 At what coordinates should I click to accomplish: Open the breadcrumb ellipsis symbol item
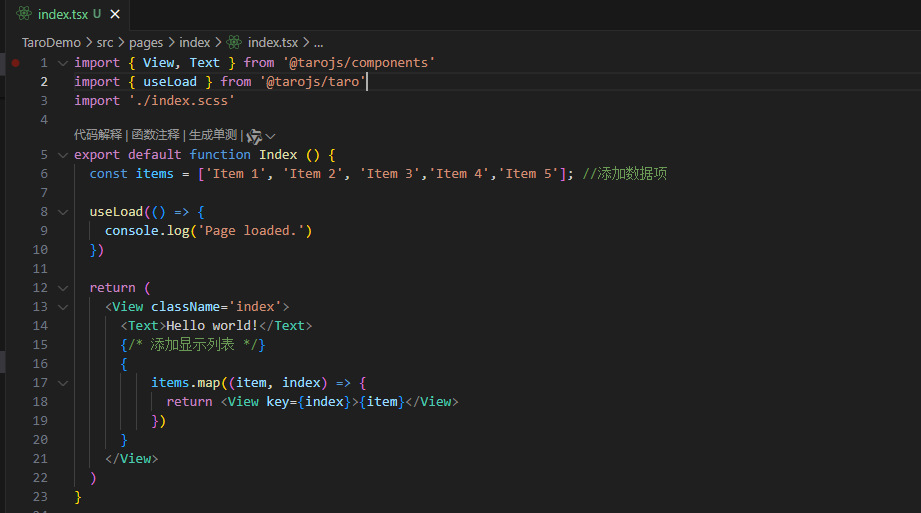click(x=318, y=43)
